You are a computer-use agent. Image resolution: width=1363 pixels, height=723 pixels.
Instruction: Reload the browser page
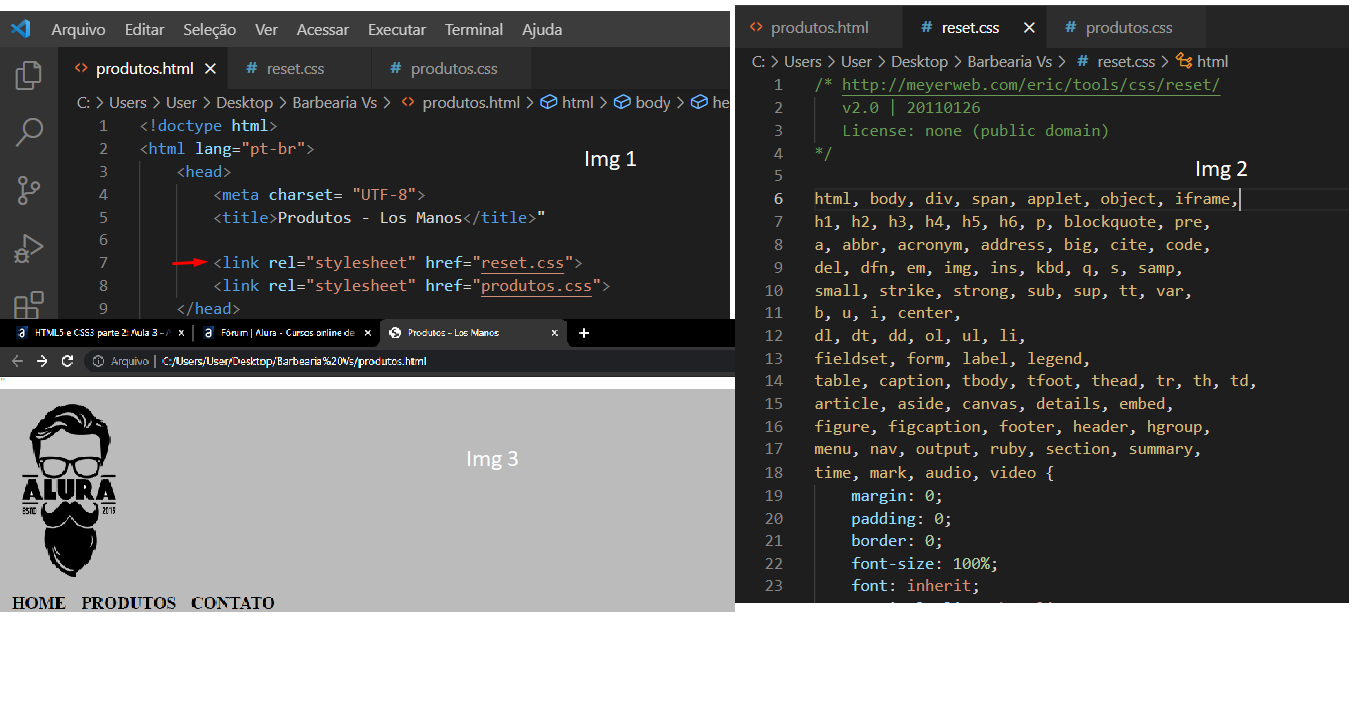[x=68, y=361]
